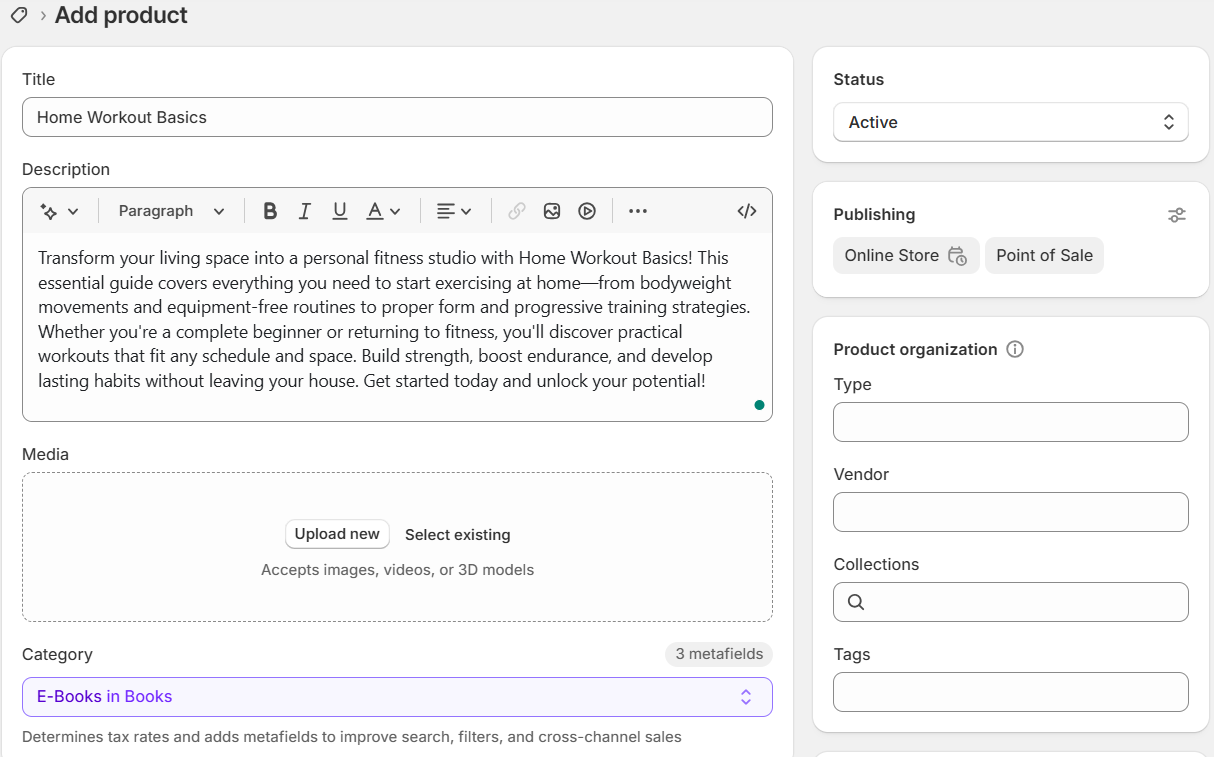
Task: Click the Tags input field
Action: pyautogui.click(x=1011, y=692)
